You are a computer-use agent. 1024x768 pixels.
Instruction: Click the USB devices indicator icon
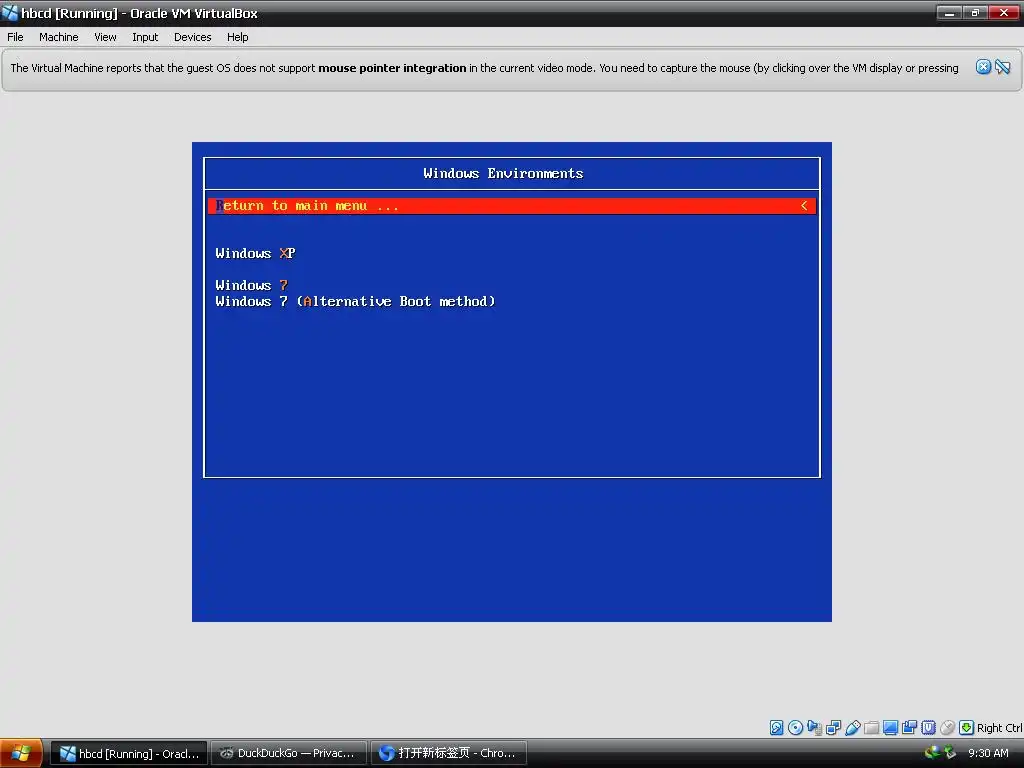coord(852,728)
